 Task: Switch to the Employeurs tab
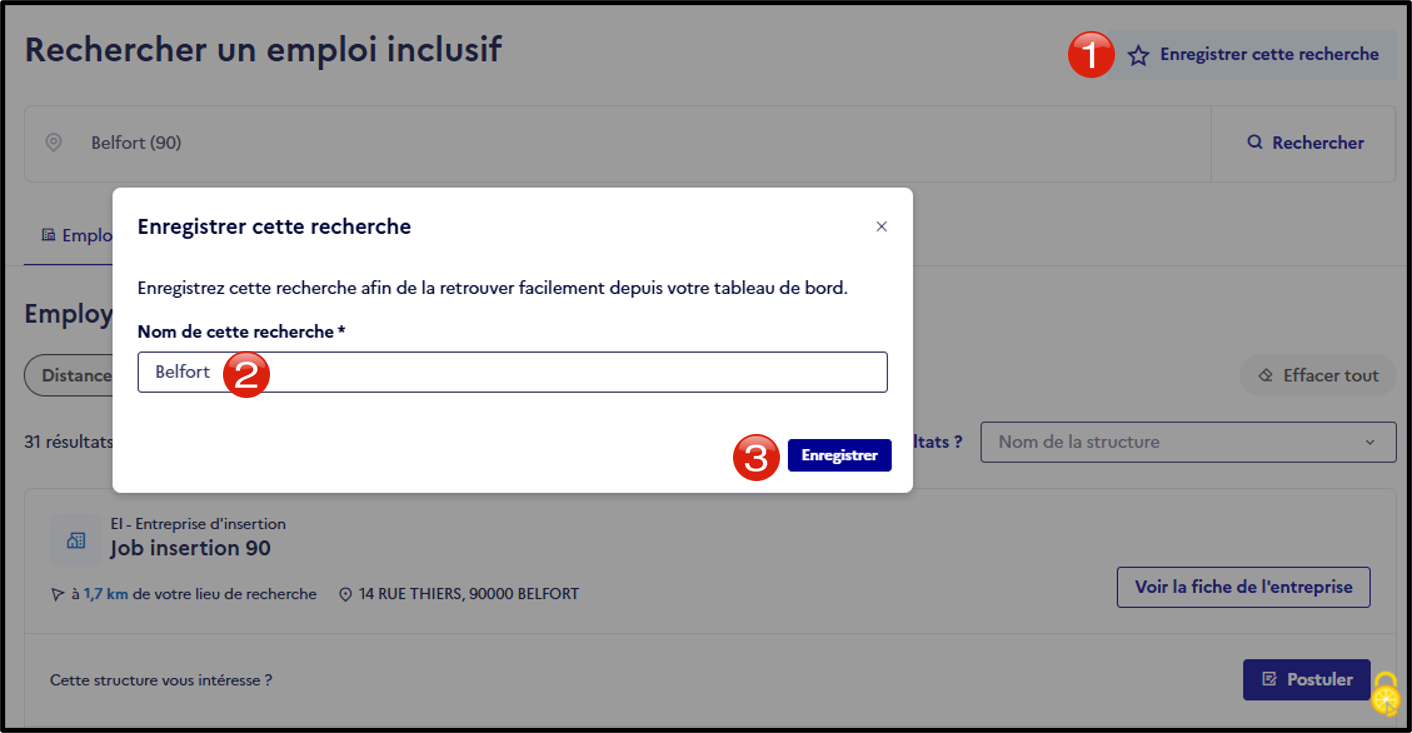[78, 236]
